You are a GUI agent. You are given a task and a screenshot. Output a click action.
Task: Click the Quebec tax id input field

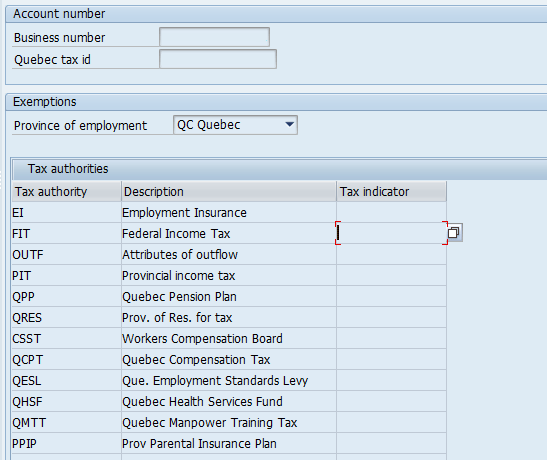218,59
